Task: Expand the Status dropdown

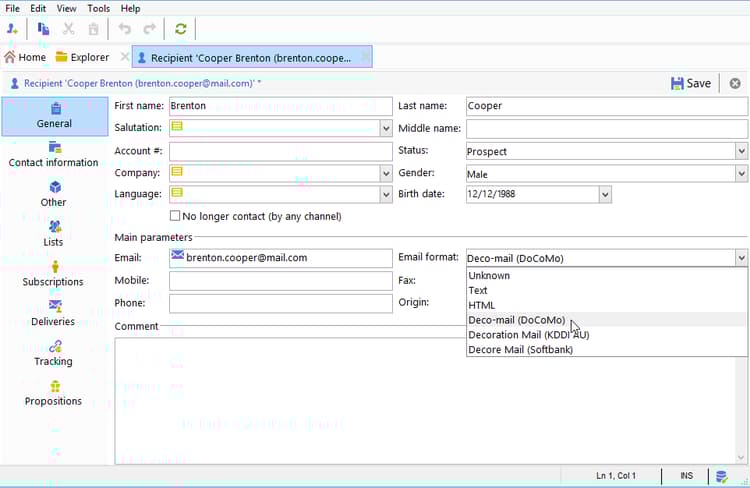Action: [x=741, y=152]
